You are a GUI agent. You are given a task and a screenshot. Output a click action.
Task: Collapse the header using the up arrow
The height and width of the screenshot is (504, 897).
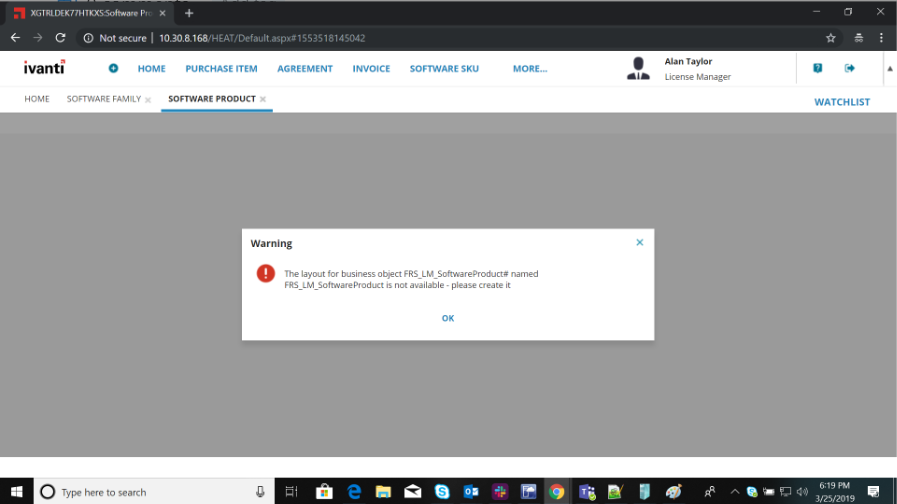click(x=889, y=69)
